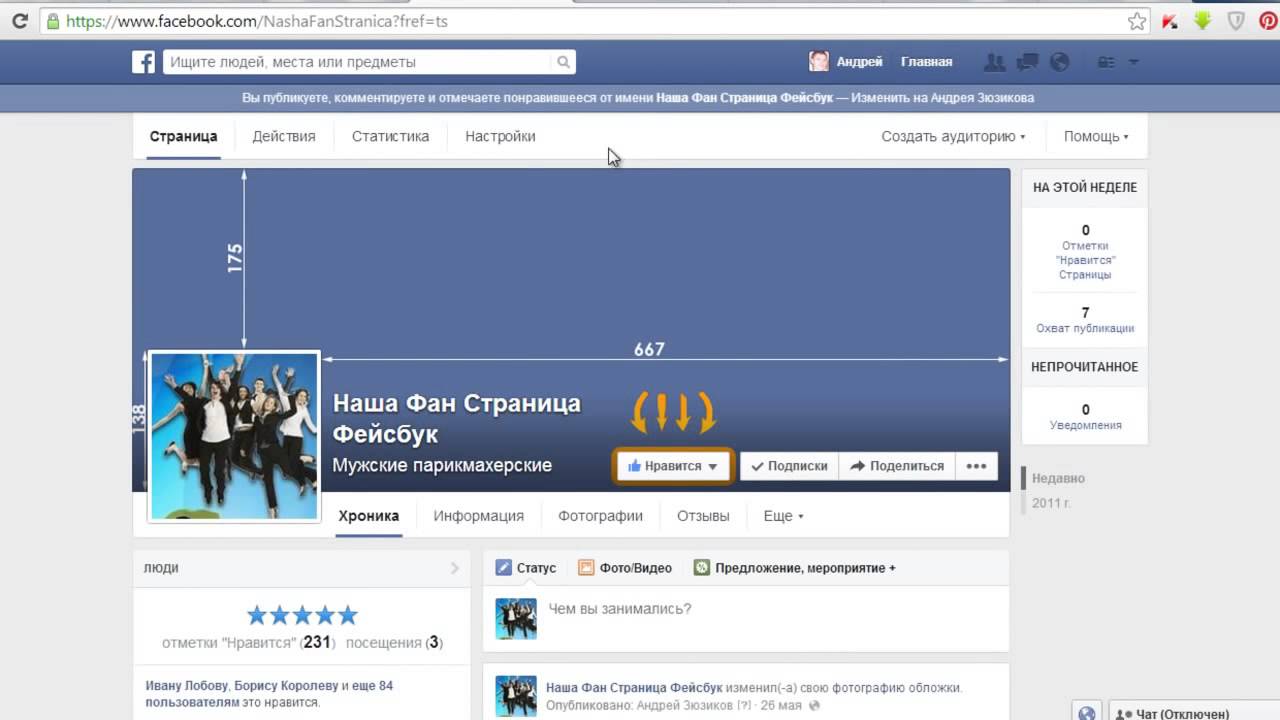Click post author Наша Фан Страница Фейсбук

tap(634, 688)
